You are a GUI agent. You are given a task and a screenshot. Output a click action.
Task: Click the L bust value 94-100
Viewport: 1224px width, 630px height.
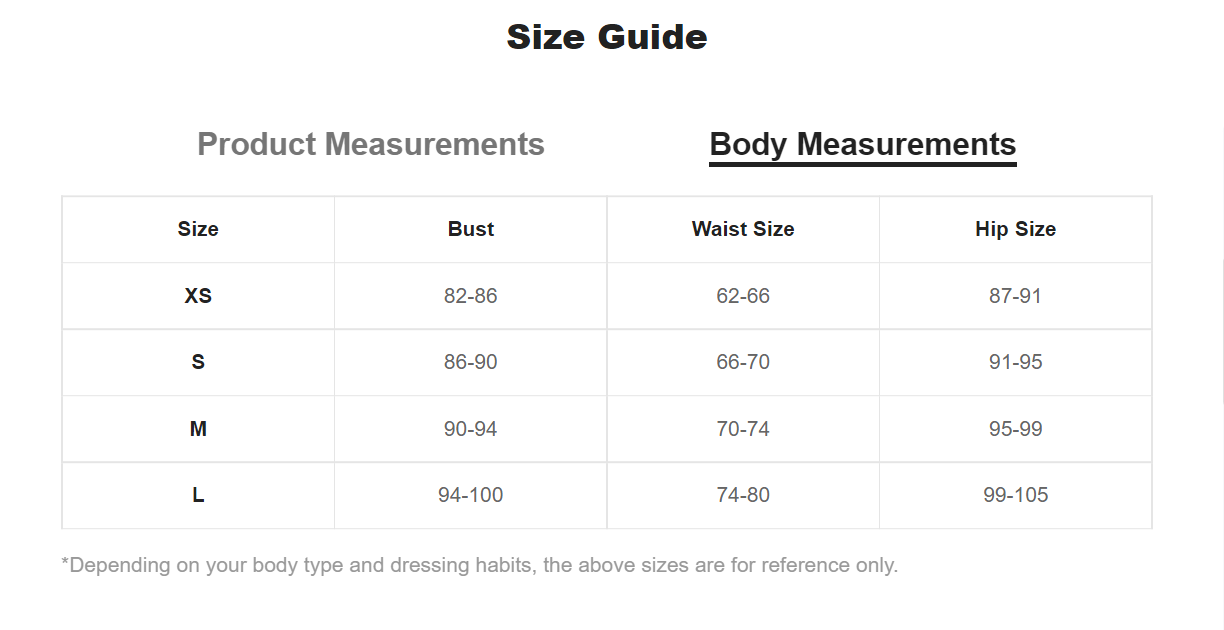click(x=471, y=495)
